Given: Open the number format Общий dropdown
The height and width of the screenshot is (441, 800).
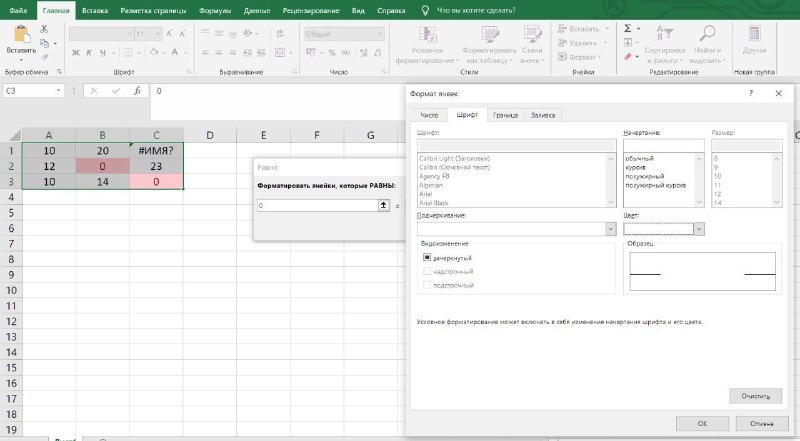Looking at the screenshot, I should [380, 34].
